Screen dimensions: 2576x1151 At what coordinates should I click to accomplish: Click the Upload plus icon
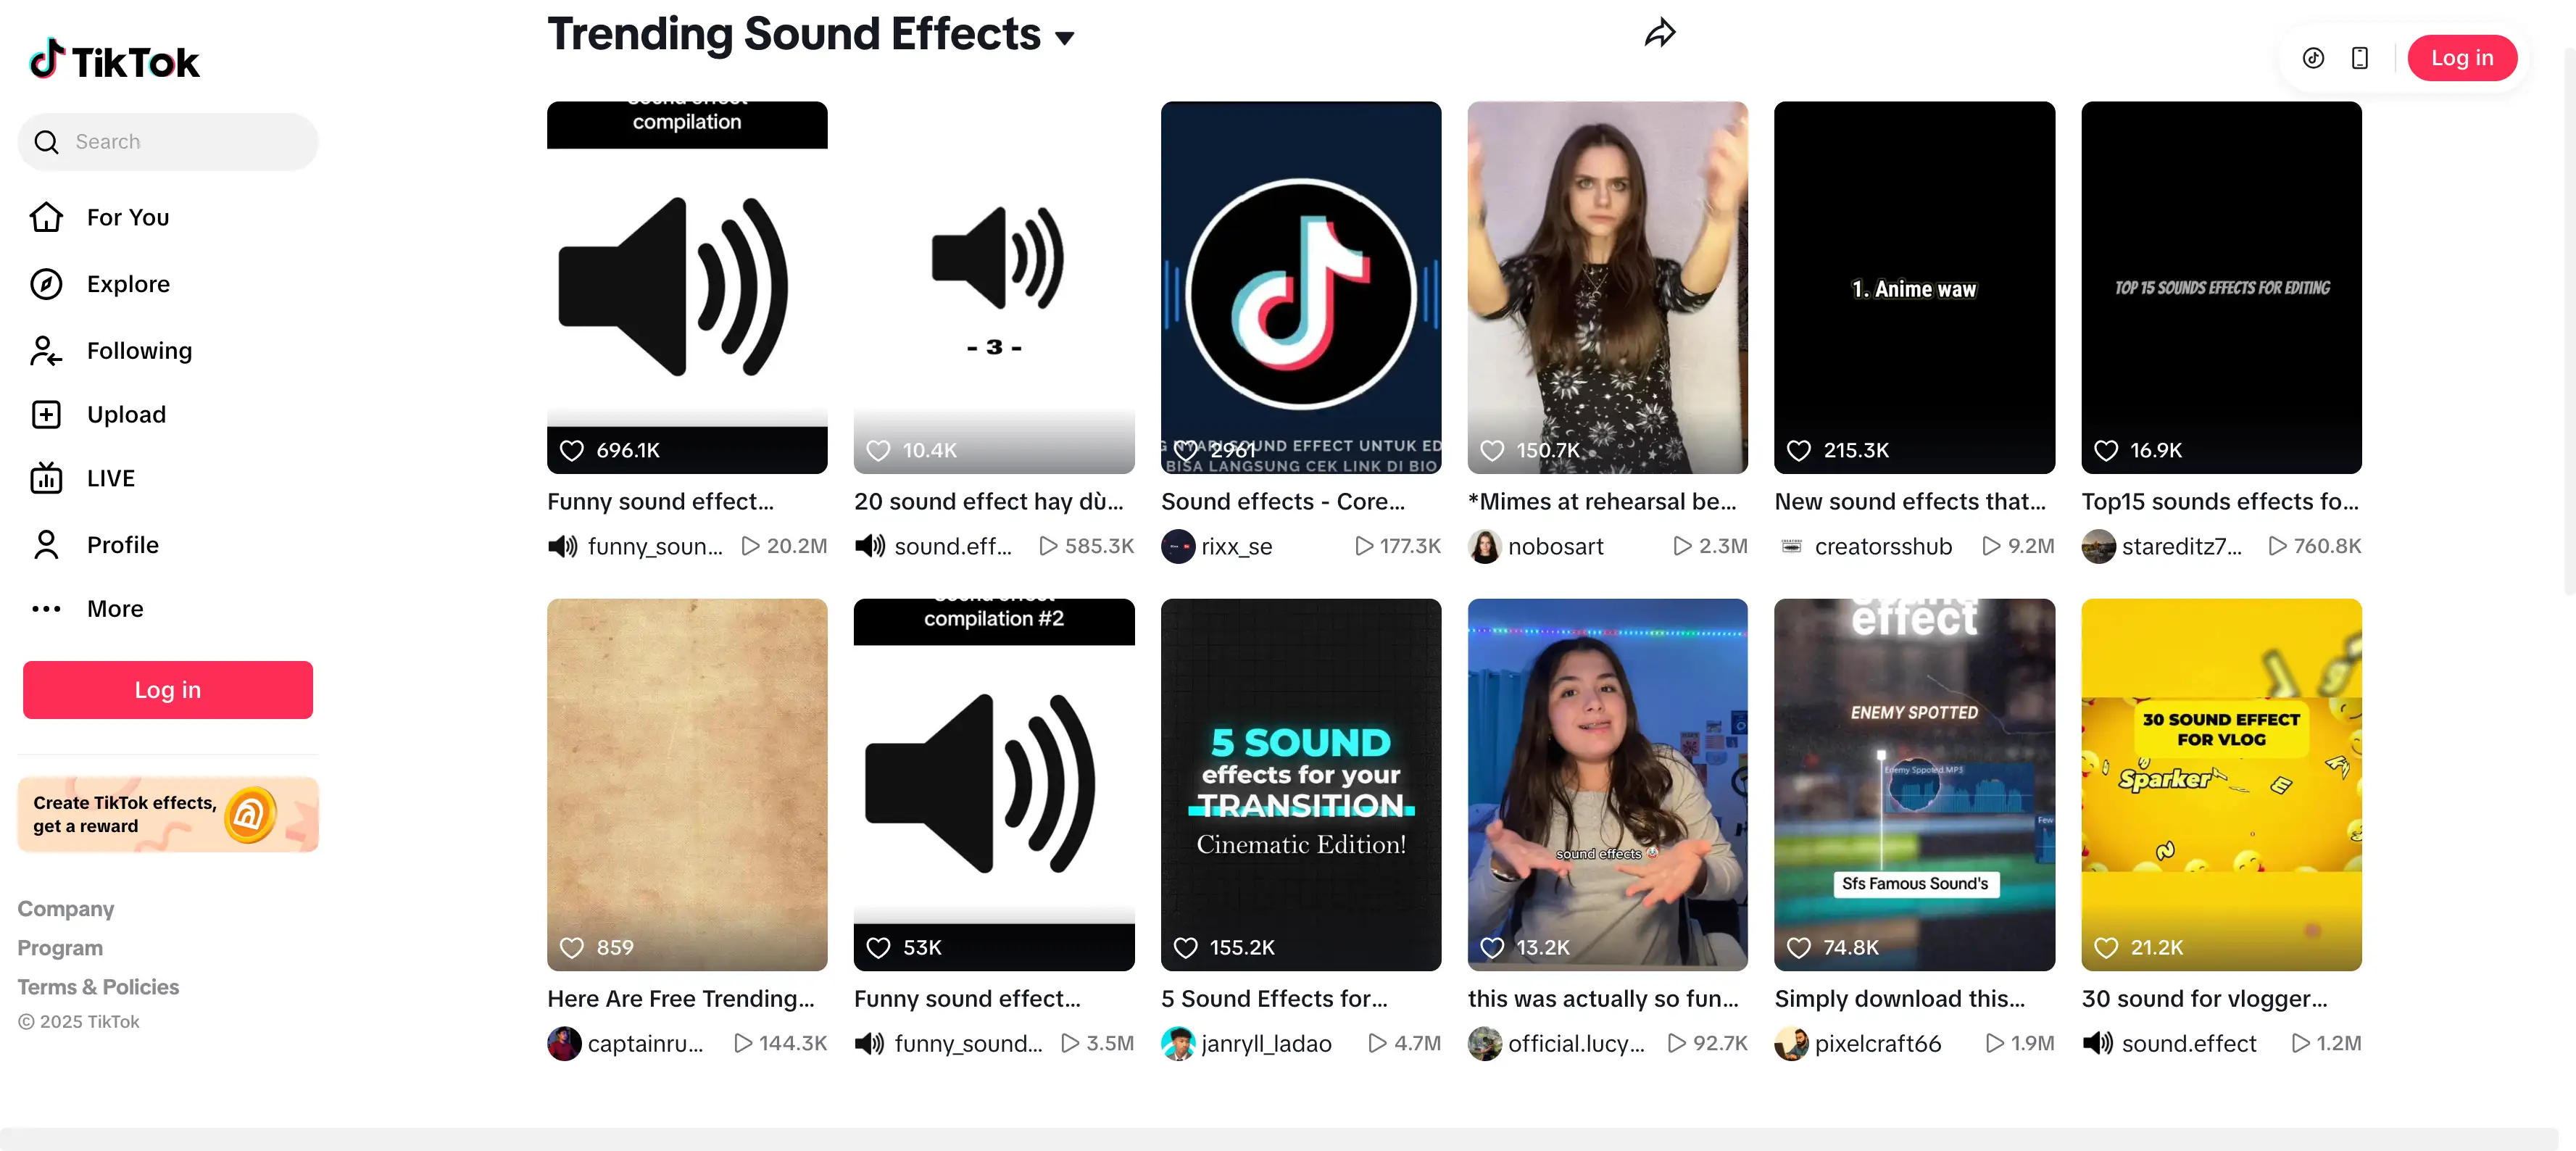[46, 414]
